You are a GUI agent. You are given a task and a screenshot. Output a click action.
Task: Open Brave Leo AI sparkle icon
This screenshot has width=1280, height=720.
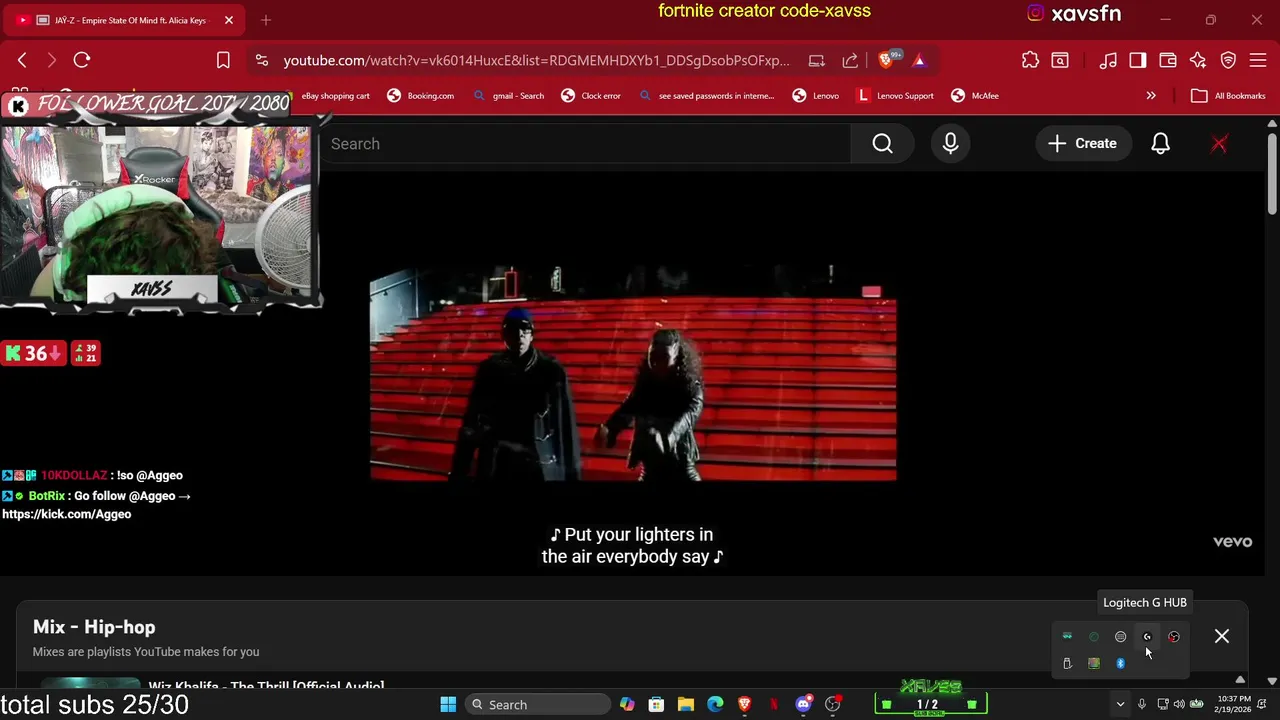coord(1198,60)
